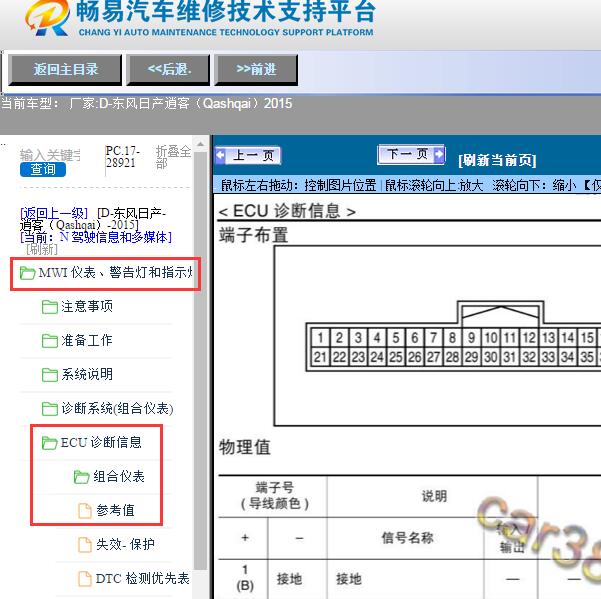
Task: Open the DTC 检测优先表 document
Action: (x=143, y=578)
